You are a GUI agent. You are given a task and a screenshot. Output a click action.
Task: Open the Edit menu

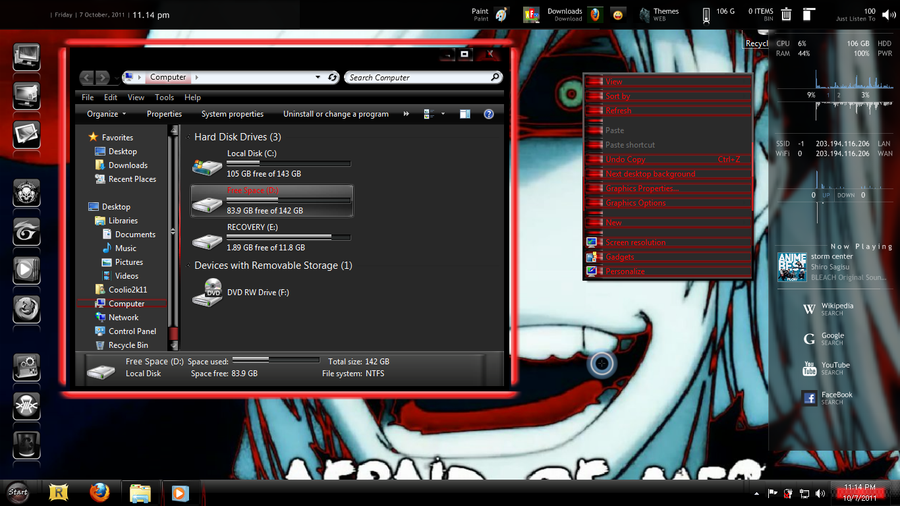110,98
